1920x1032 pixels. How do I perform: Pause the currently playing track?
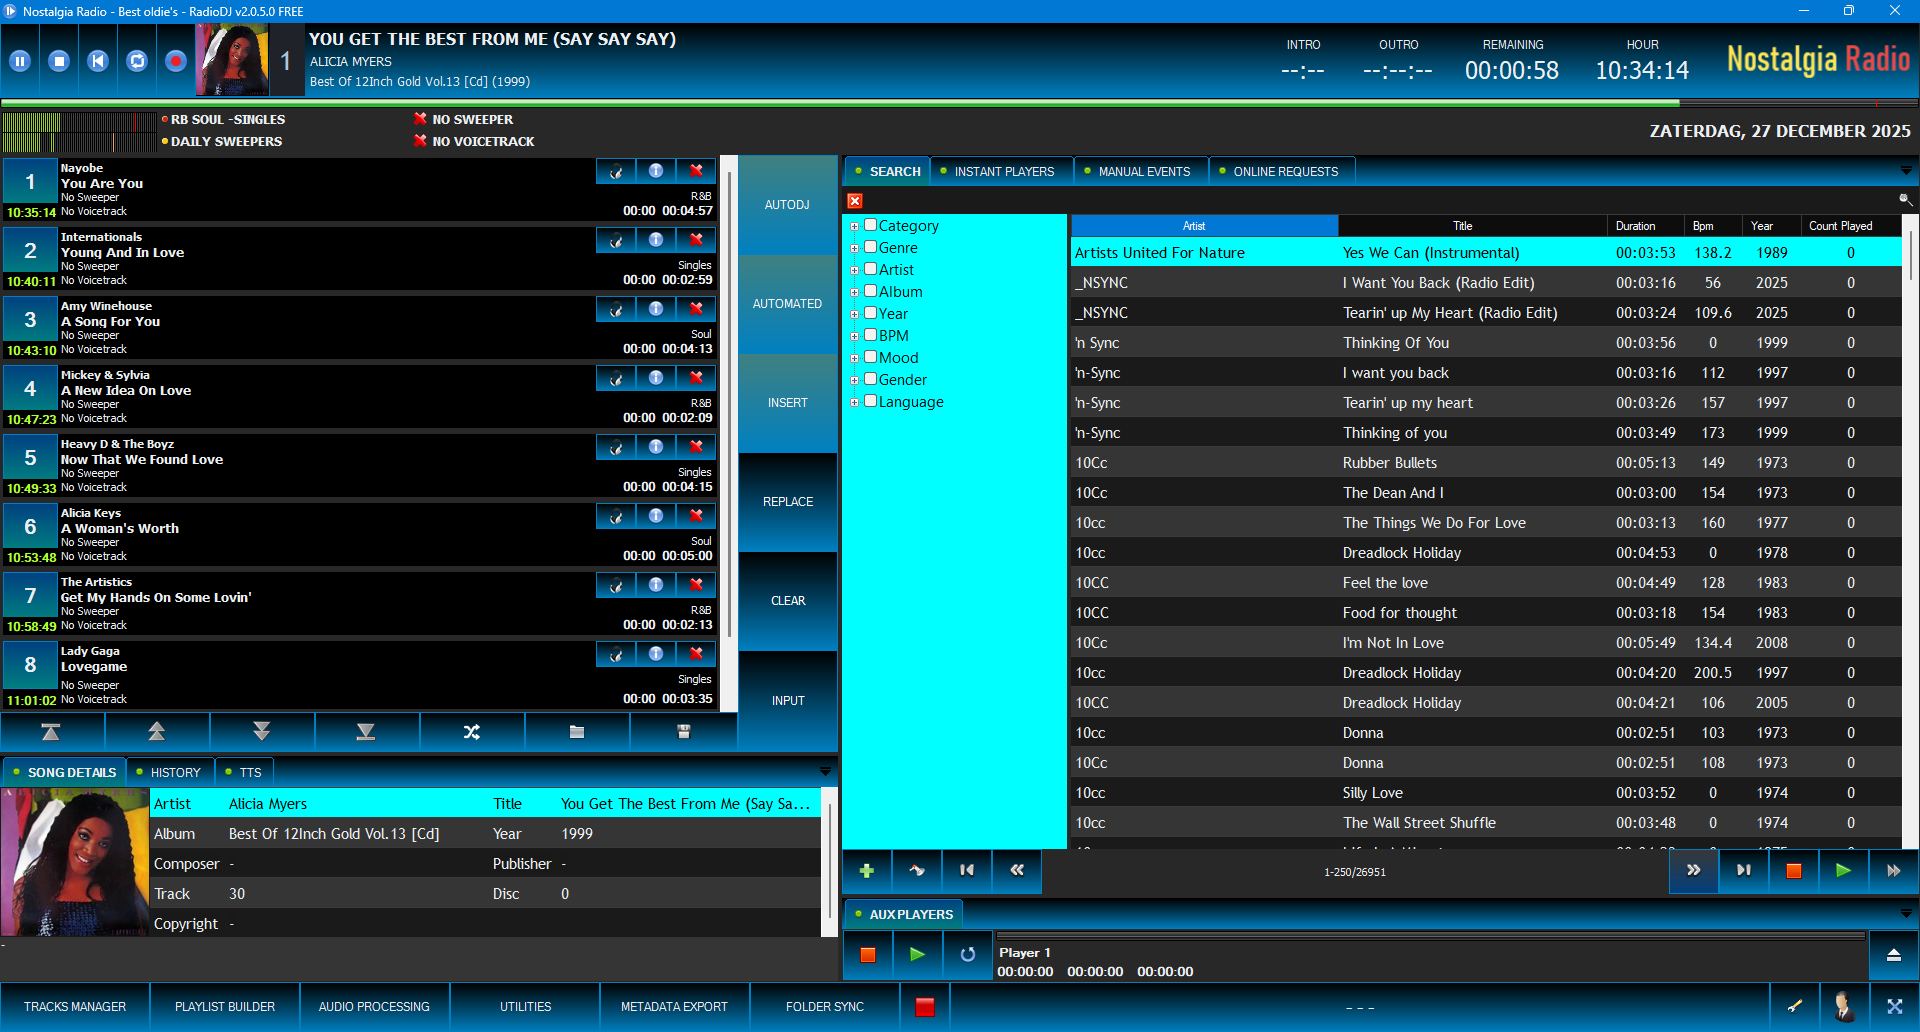tap(20, 60)
